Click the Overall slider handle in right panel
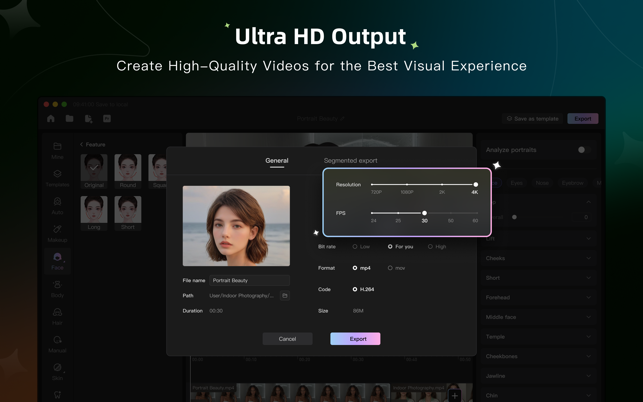 514,217
